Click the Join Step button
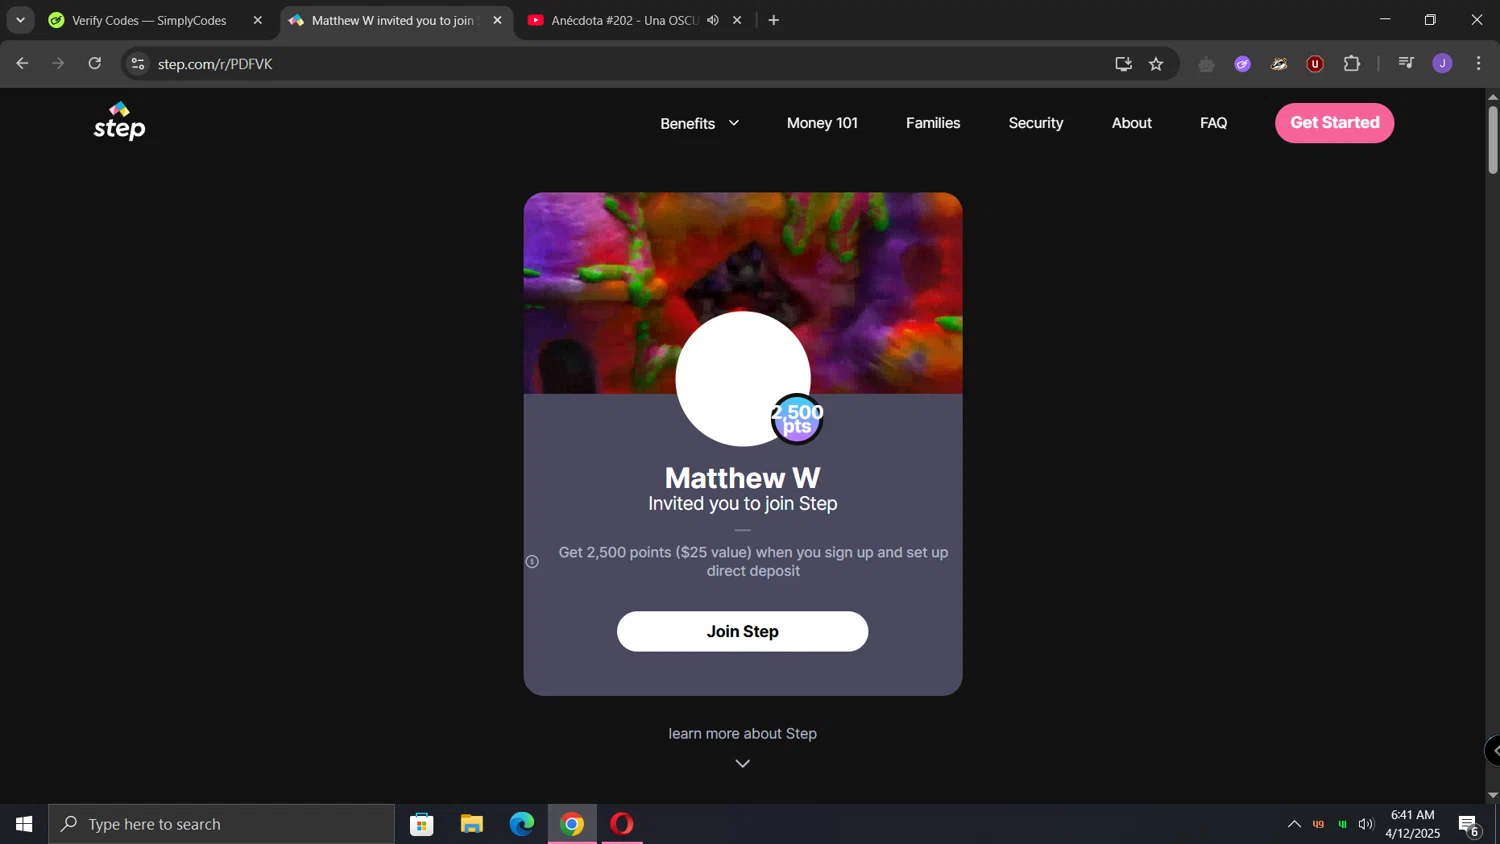The height and width of the screenshot is (844, 1500). tap(742, 631)
